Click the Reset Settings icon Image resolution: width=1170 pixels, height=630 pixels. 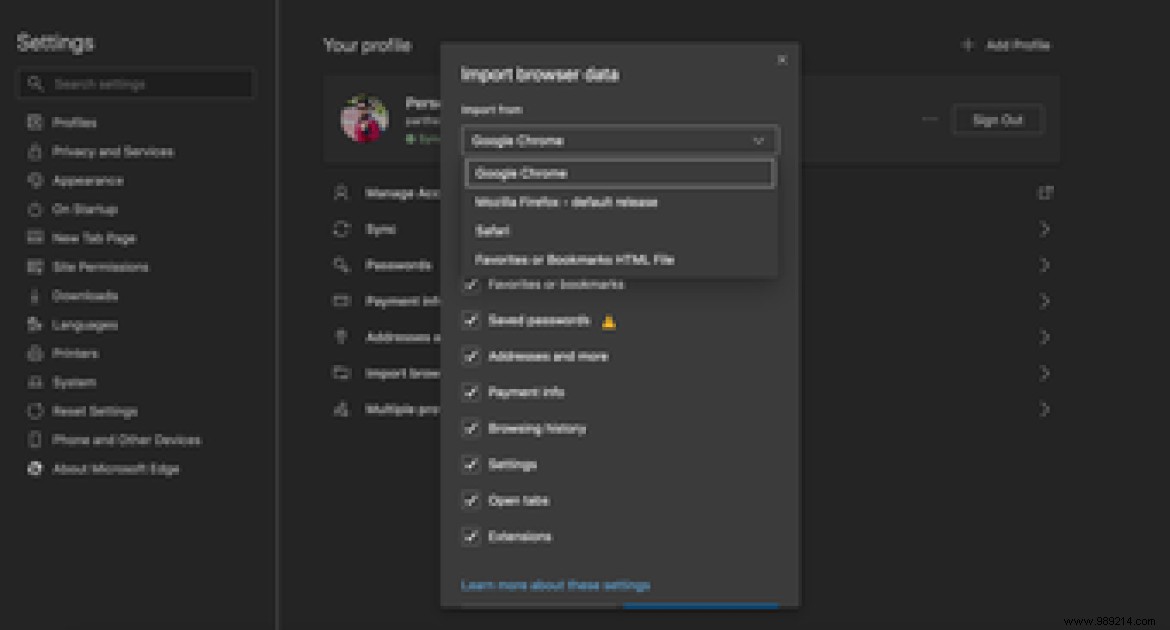(34, 411)
